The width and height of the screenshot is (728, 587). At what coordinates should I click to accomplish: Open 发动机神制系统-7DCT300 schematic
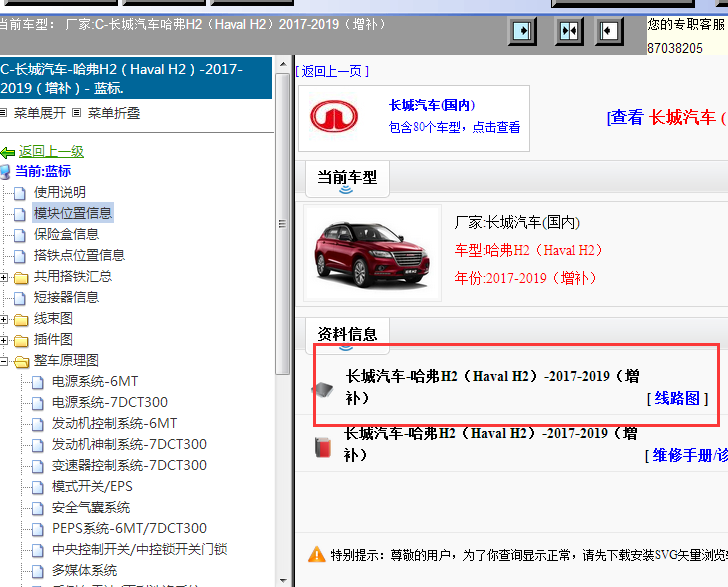click(130, 444)
